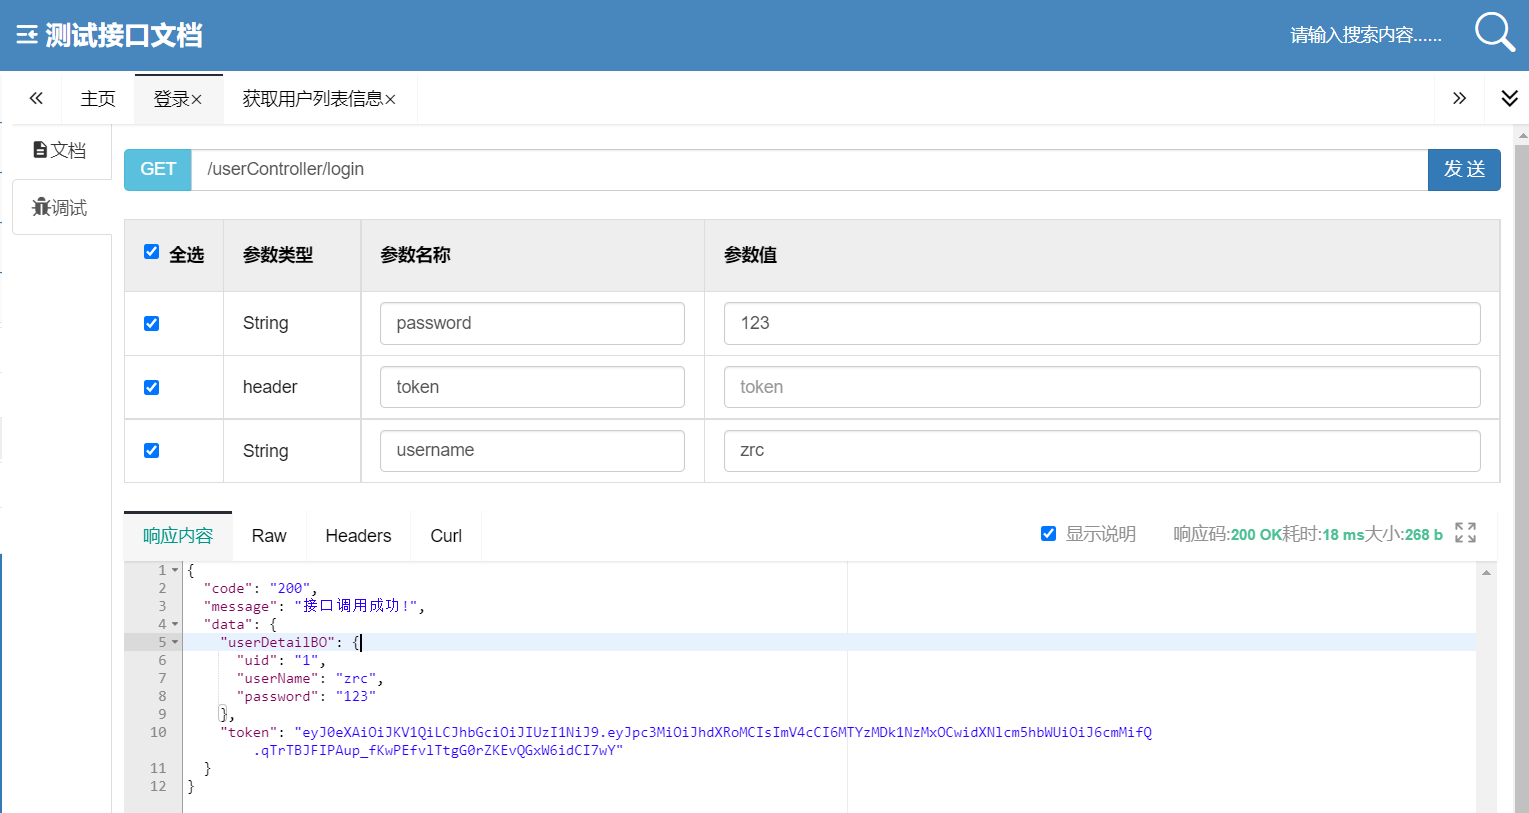Uncheck the username parameter row checkbox
Viewport: 1529px width, 813px height.
[152, 451]
